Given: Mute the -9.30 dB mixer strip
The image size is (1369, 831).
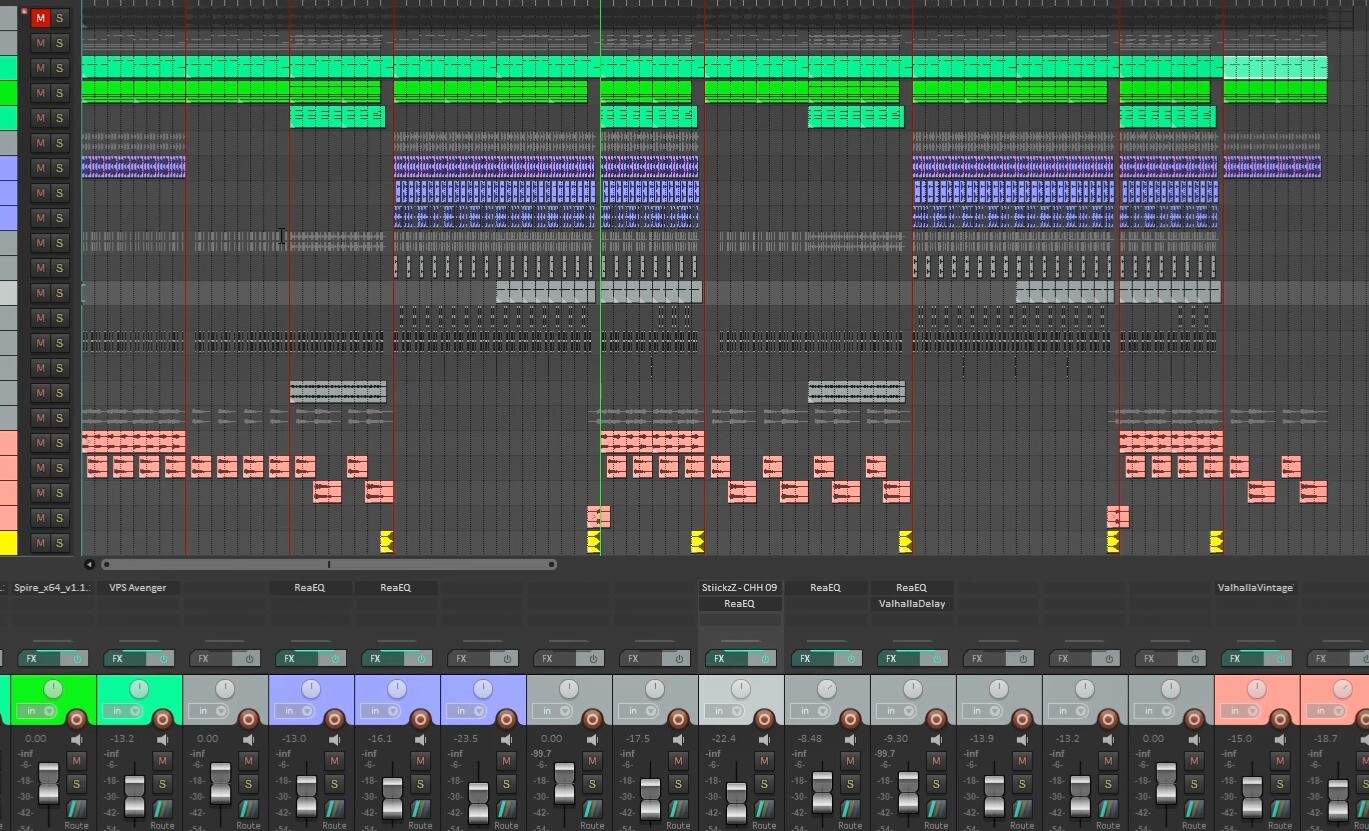Looking at the screenshot, I should 936,761.
